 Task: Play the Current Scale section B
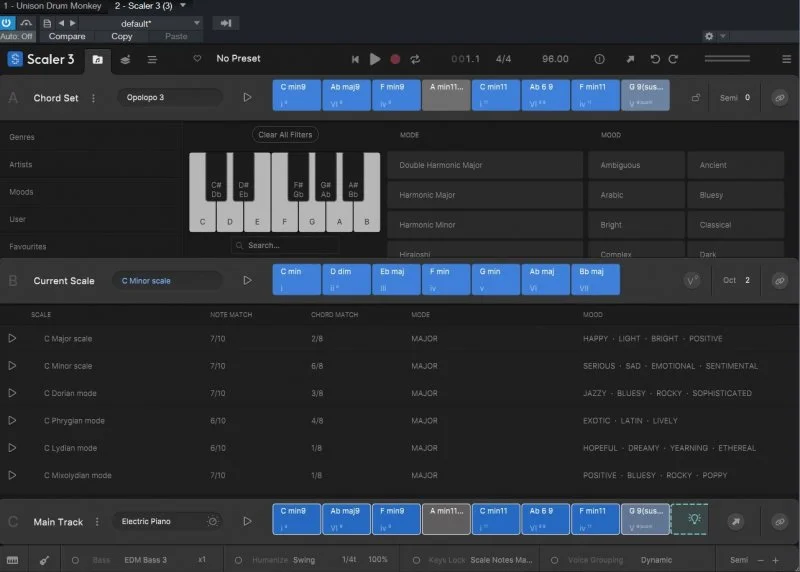[x=247, y=280]
